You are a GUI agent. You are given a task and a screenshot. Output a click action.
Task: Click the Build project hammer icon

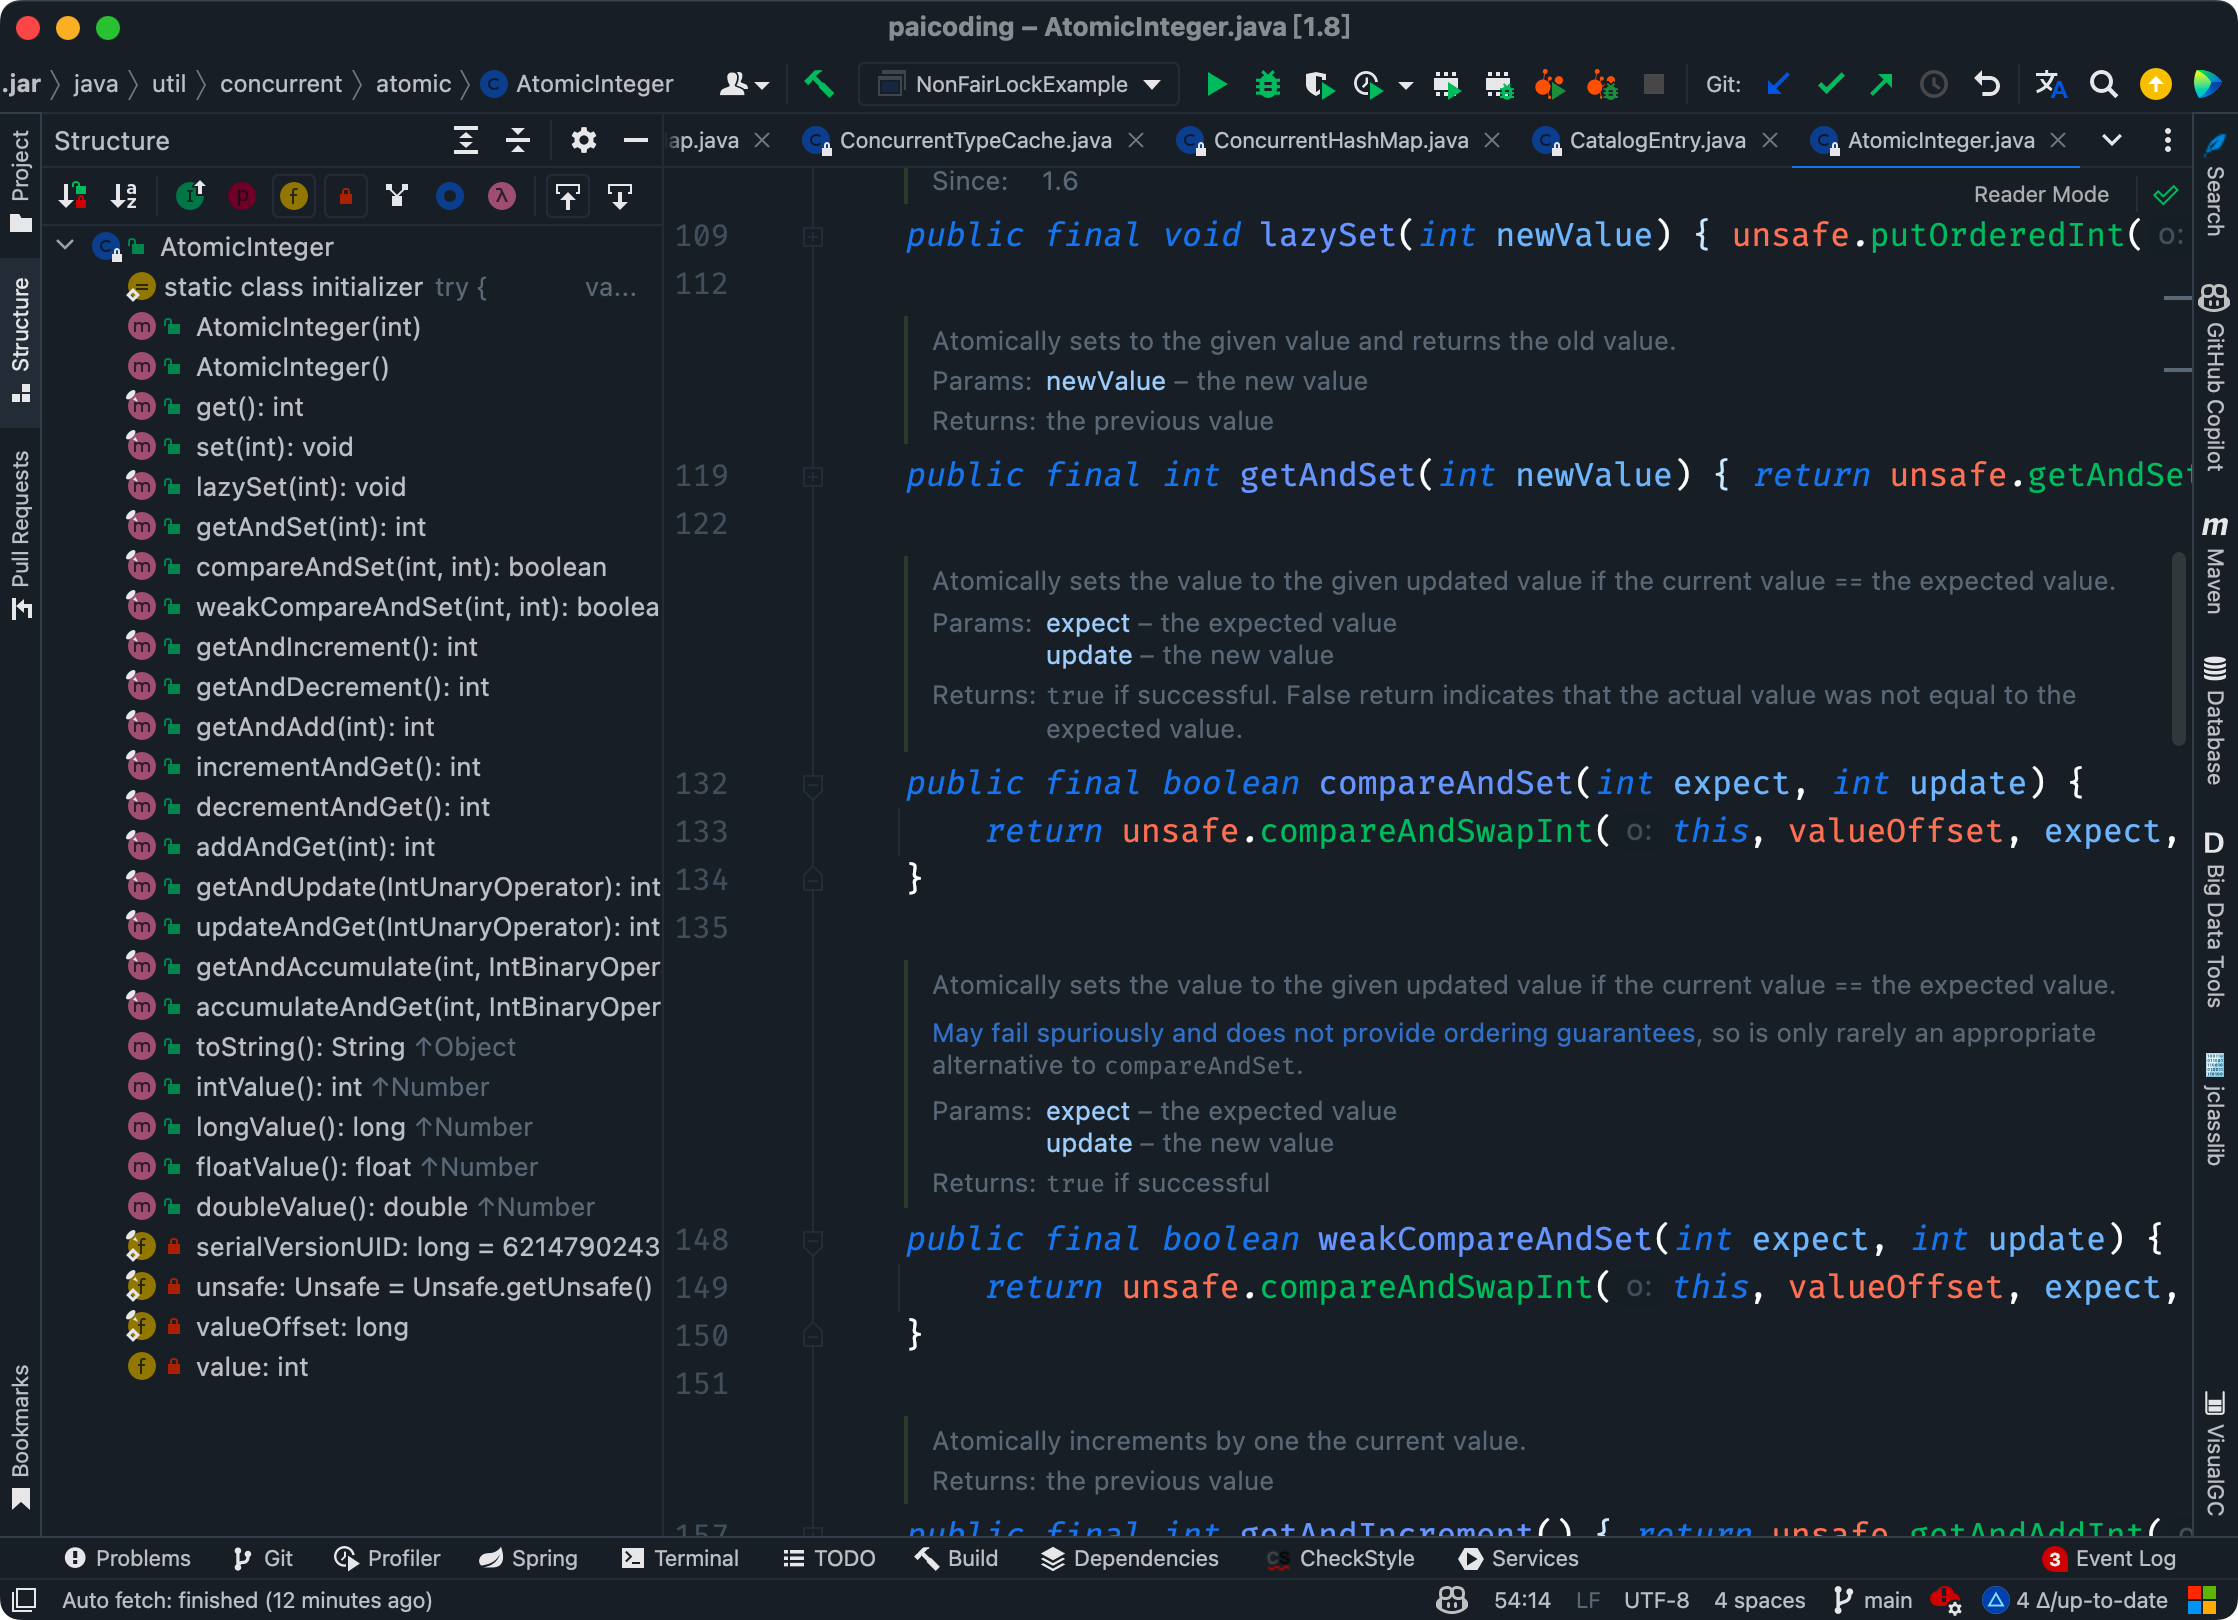point(819,85)
